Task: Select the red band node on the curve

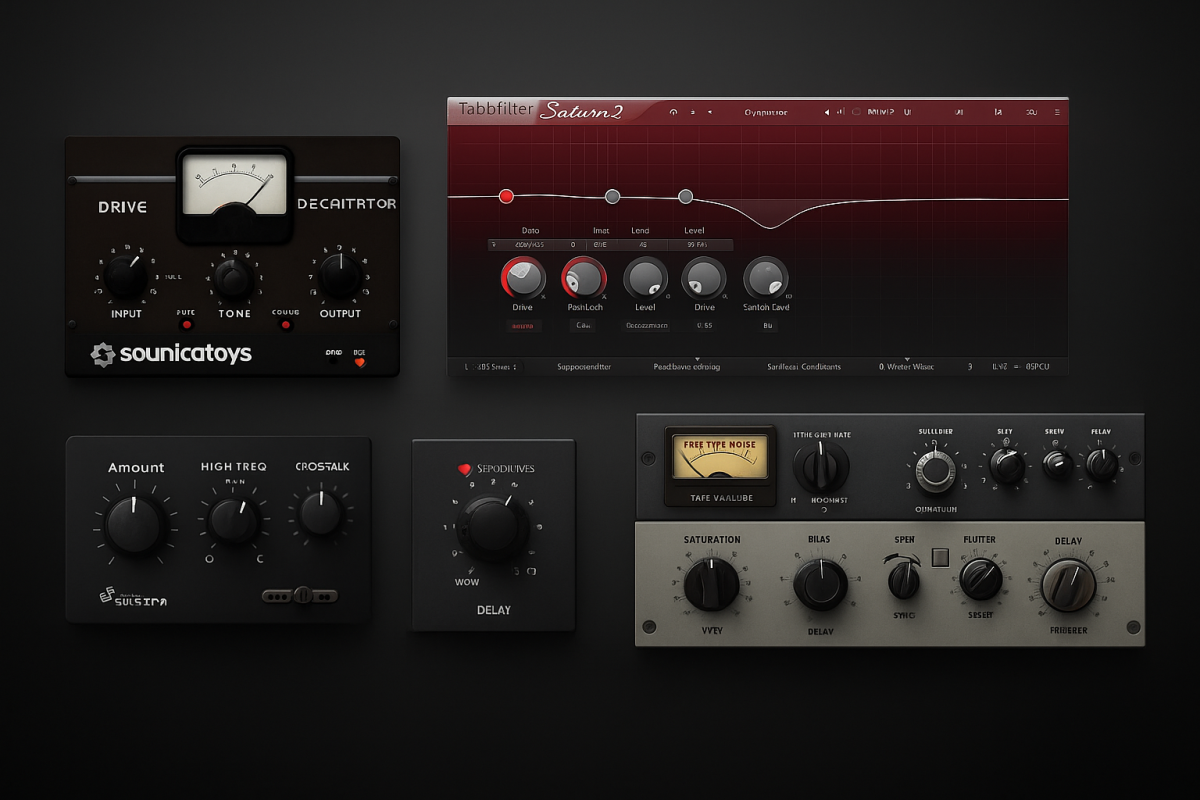Action: pyautogui.click(x=506, y=196)
